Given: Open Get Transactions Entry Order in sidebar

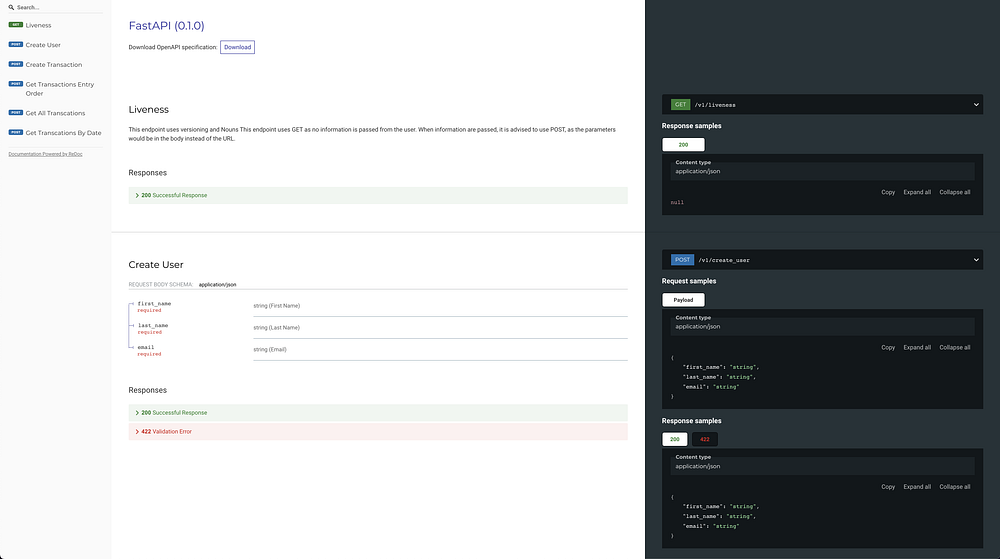Looking at the screenshot, I should coord(60,89).
